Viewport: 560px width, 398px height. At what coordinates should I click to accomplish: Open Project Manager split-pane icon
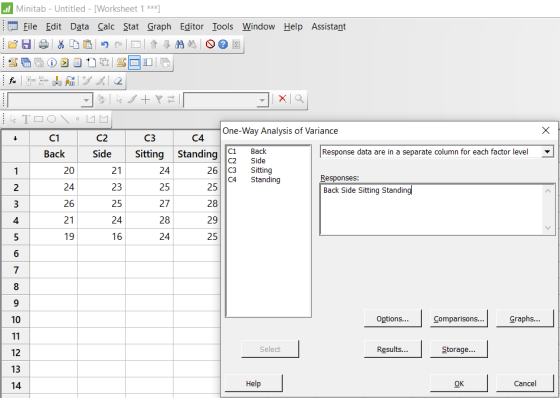coord(148,63)
